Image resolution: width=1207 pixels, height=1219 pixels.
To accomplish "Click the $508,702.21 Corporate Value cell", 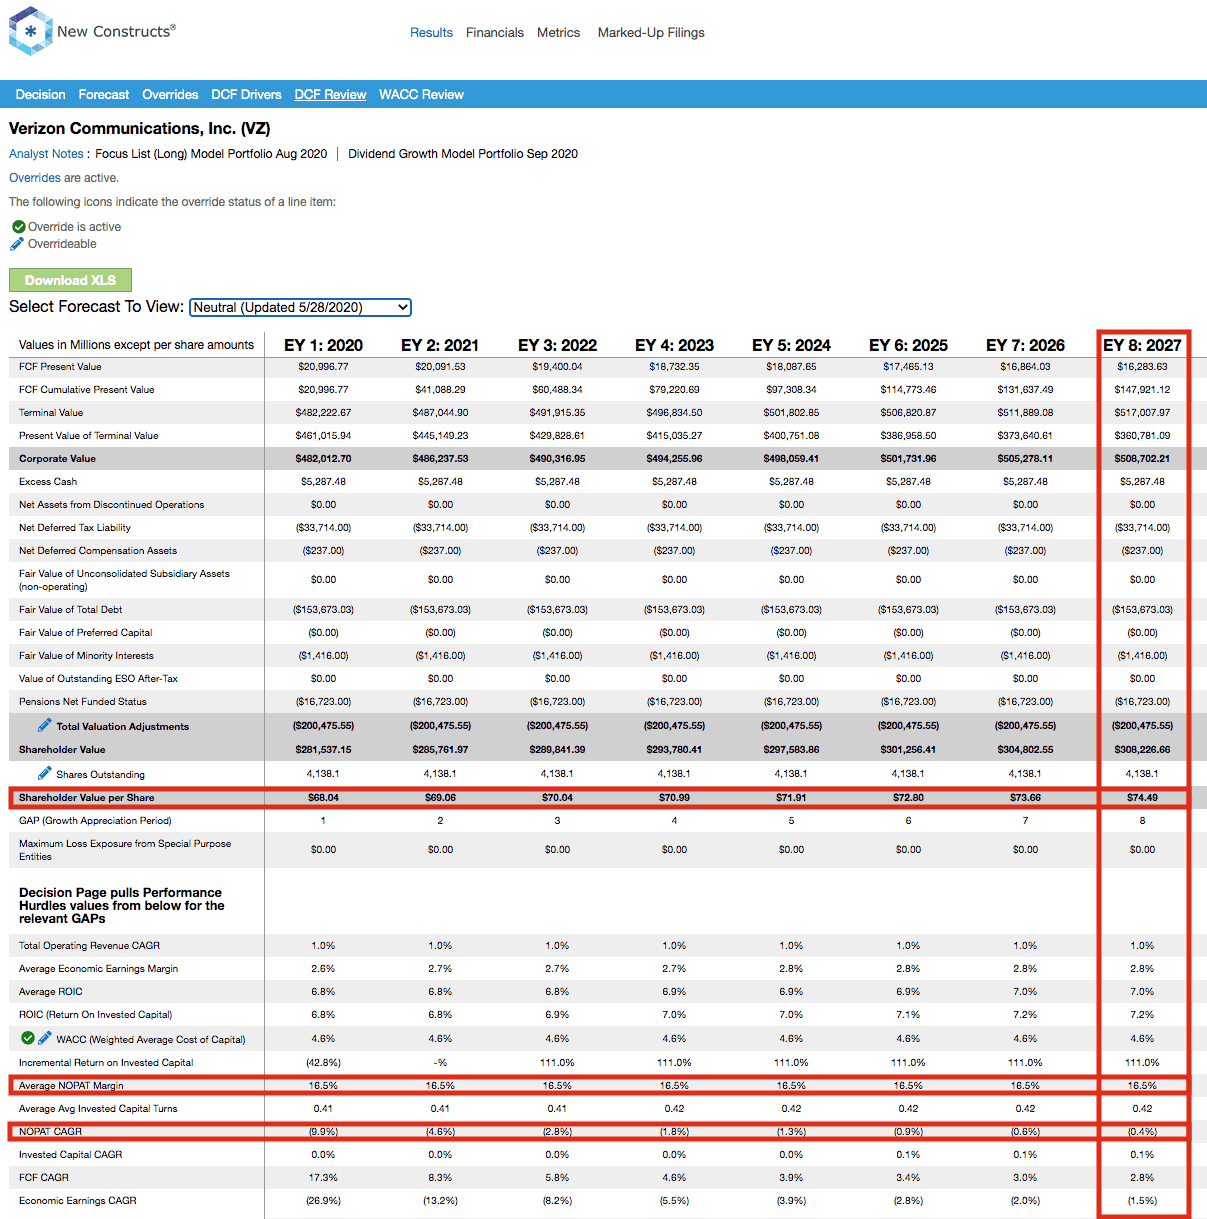I will click(x=1142, y=459).
